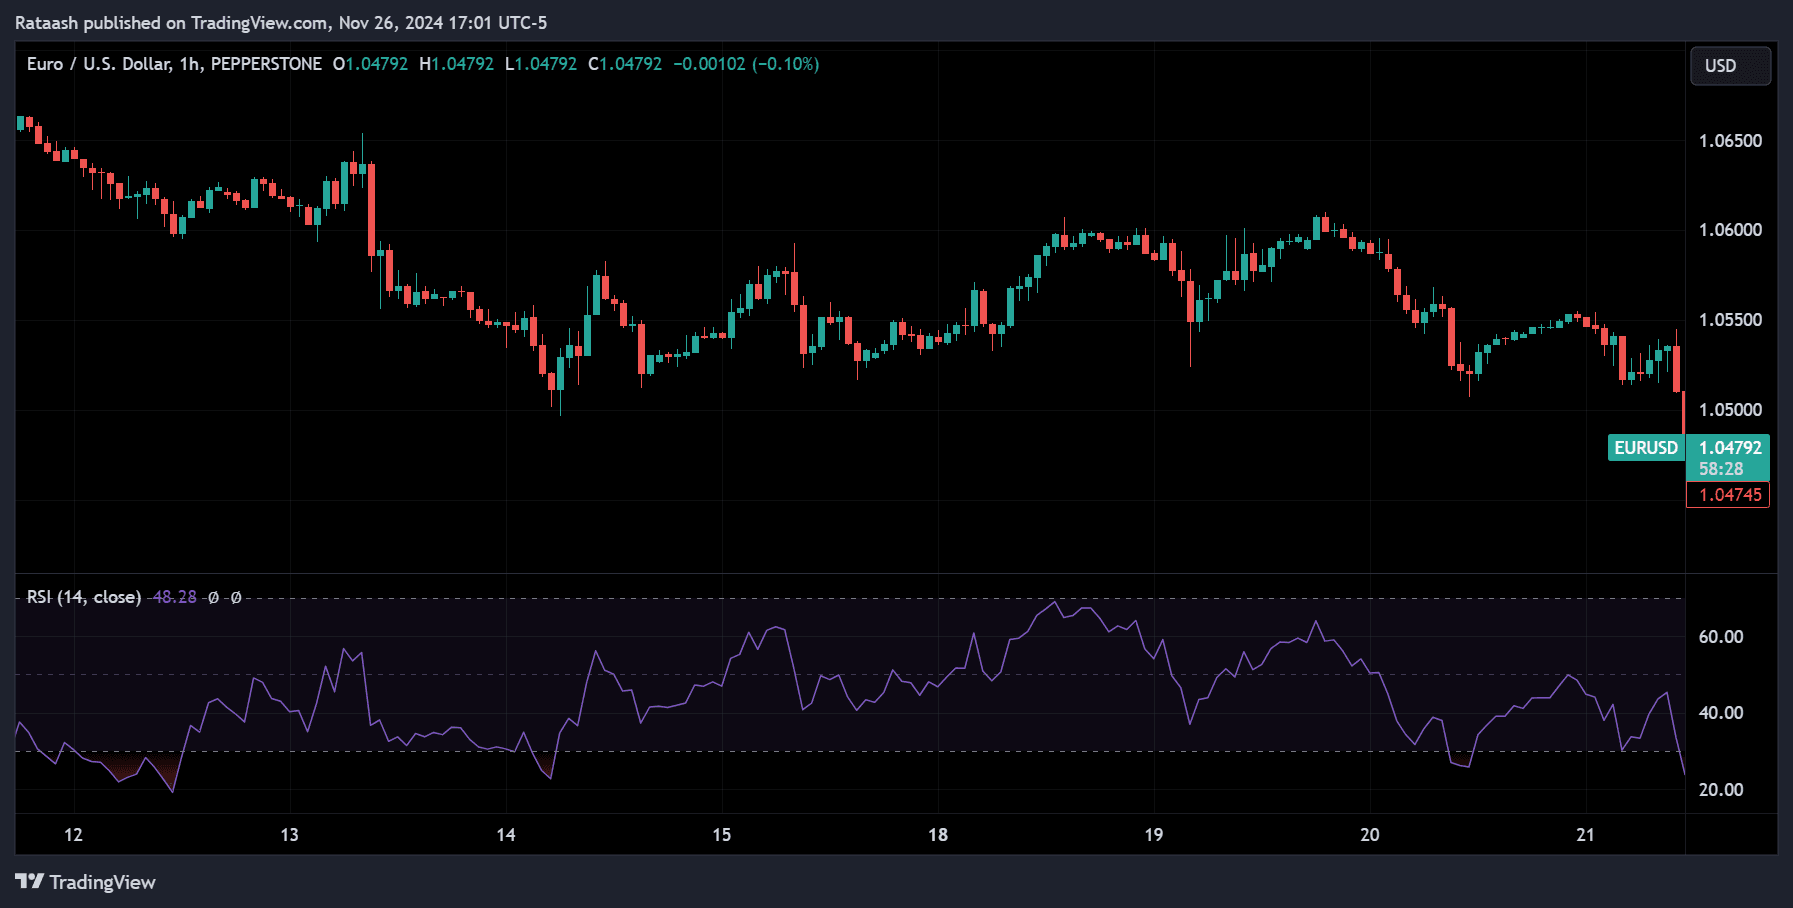Click the RSI value 48.28 readout
This screenshot has height=908, width=1793.
[176, 596]
